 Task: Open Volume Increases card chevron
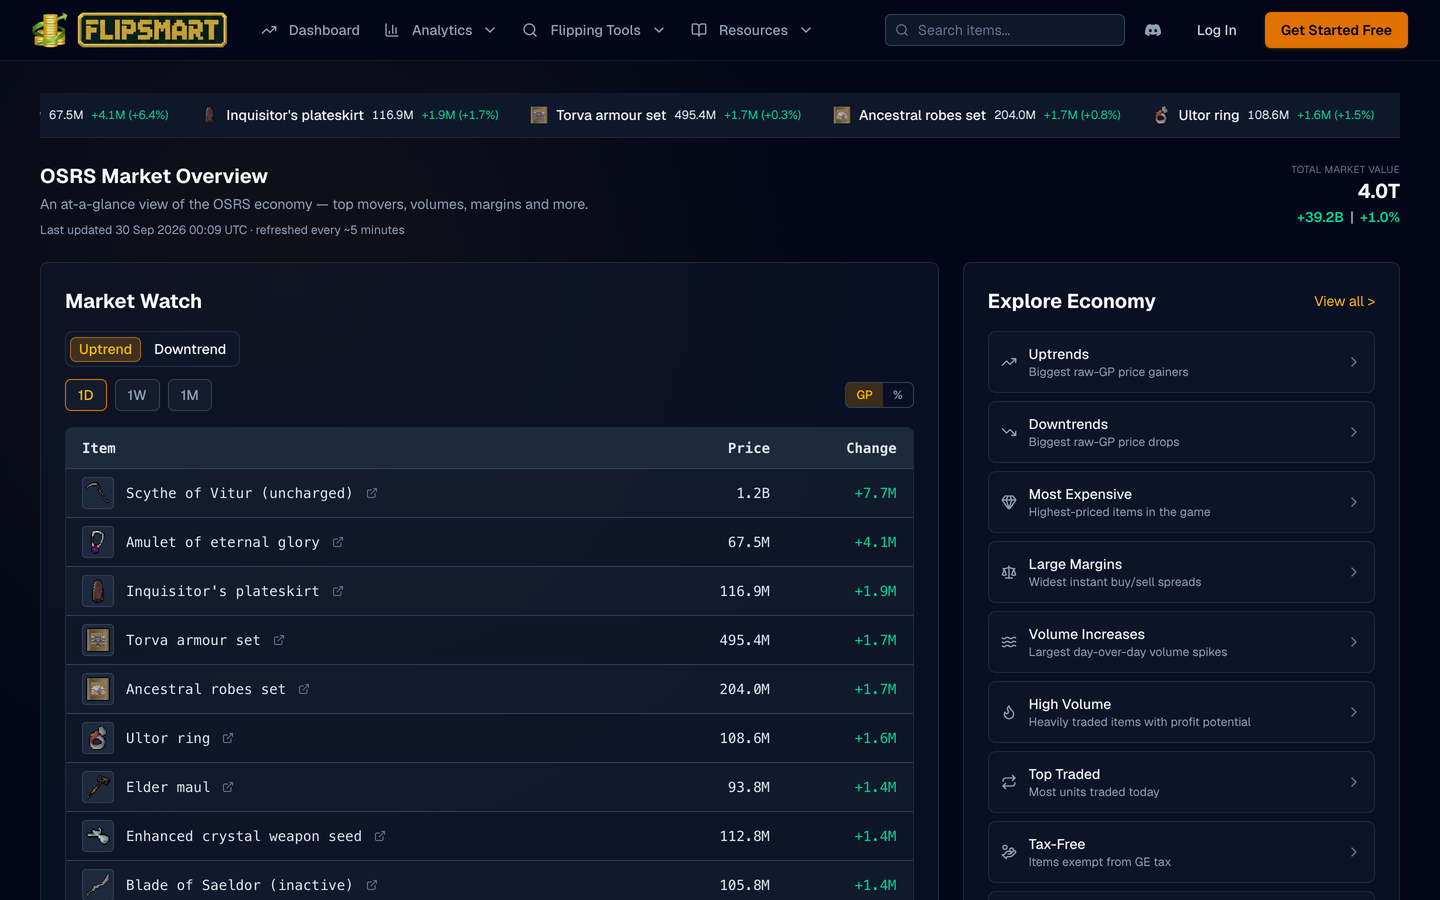click(x=1354, y=642)
